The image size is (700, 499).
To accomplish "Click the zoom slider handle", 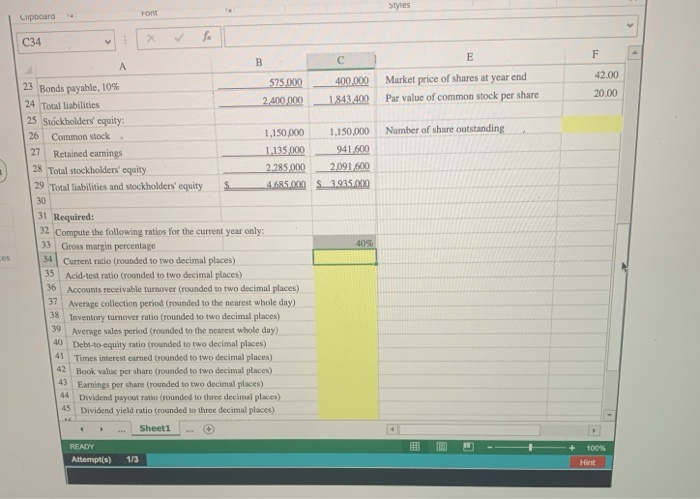I will coord(530,447).
